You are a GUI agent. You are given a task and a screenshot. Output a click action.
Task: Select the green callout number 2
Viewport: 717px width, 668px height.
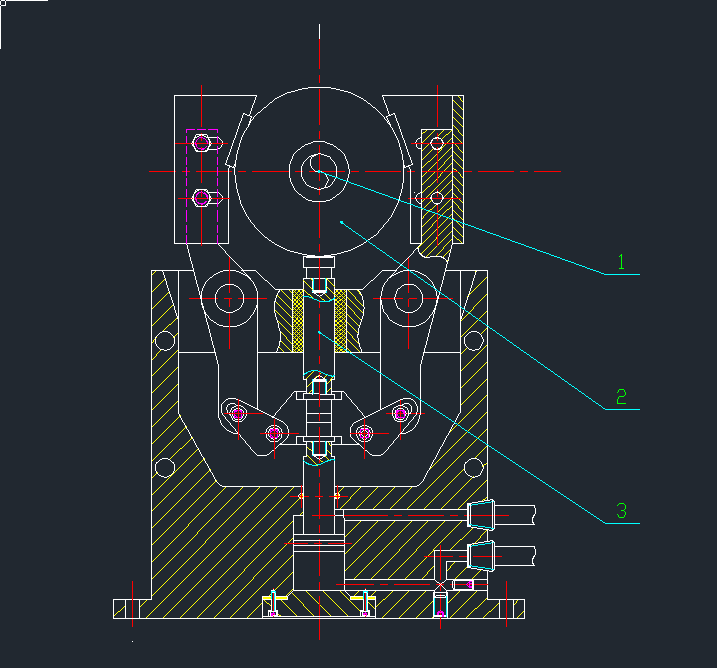620,397
